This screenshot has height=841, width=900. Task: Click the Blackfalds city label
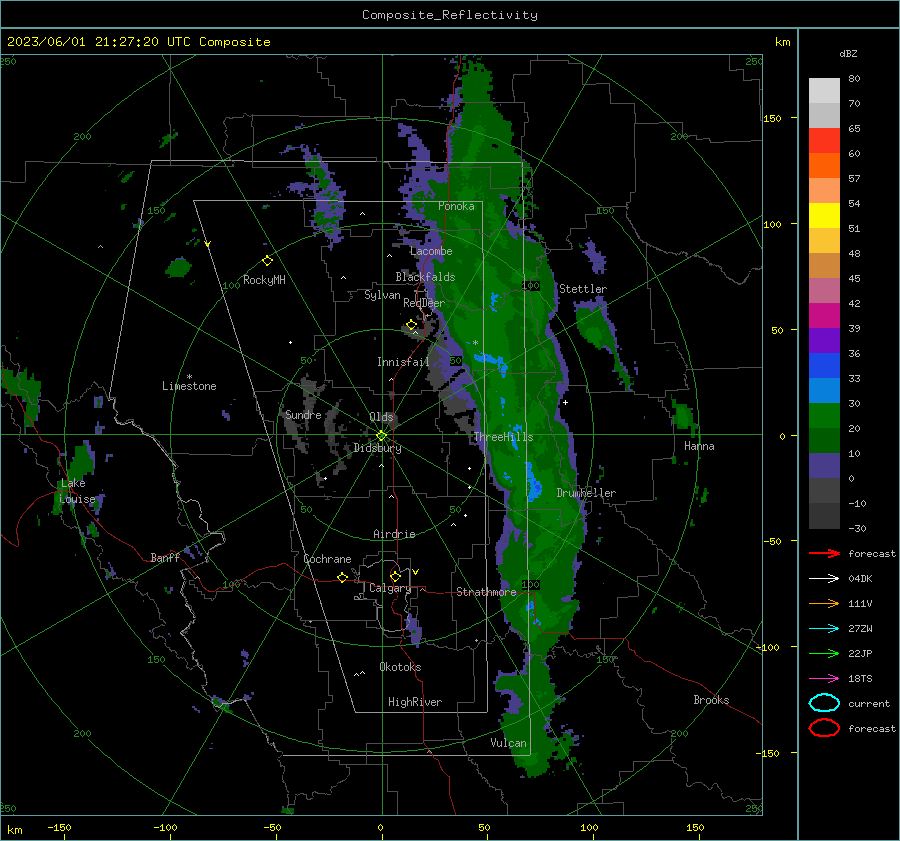(x=425, y=277)
